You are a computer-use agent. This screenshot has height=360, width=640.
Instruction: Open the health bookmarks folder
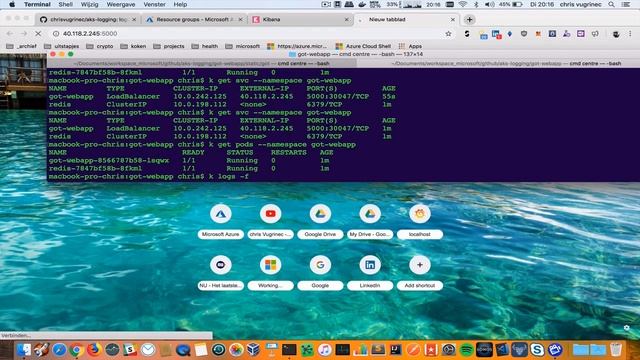point(204,46)
